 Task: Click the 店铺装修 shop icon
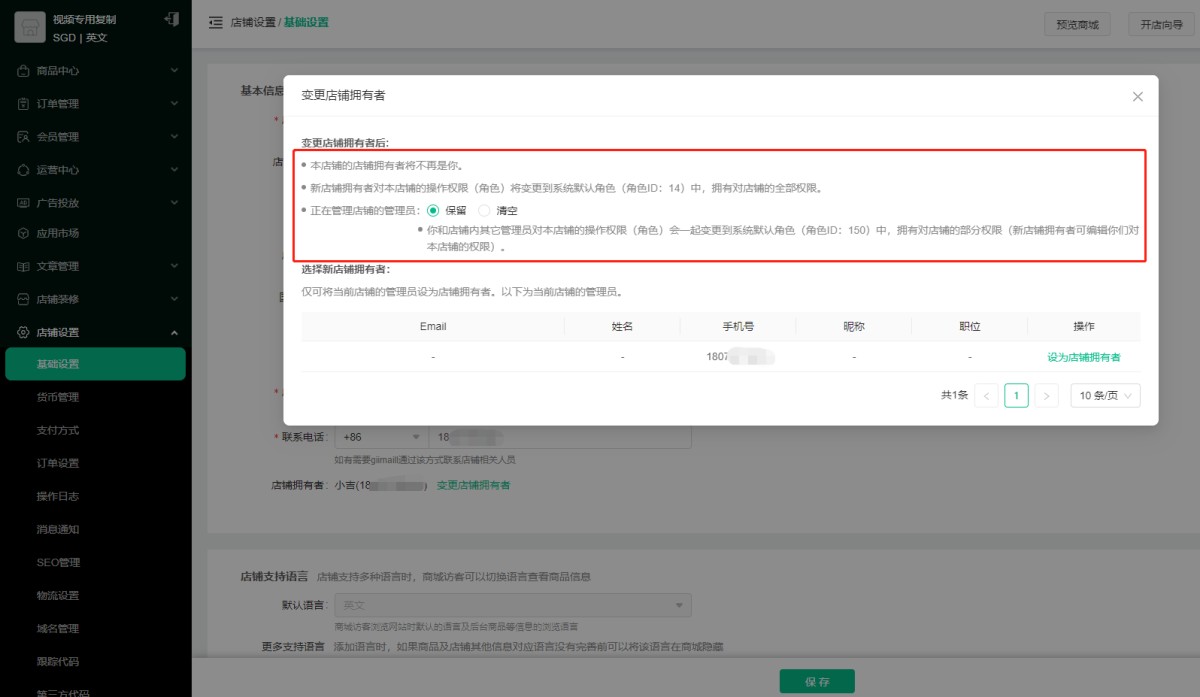coord(24,299)
